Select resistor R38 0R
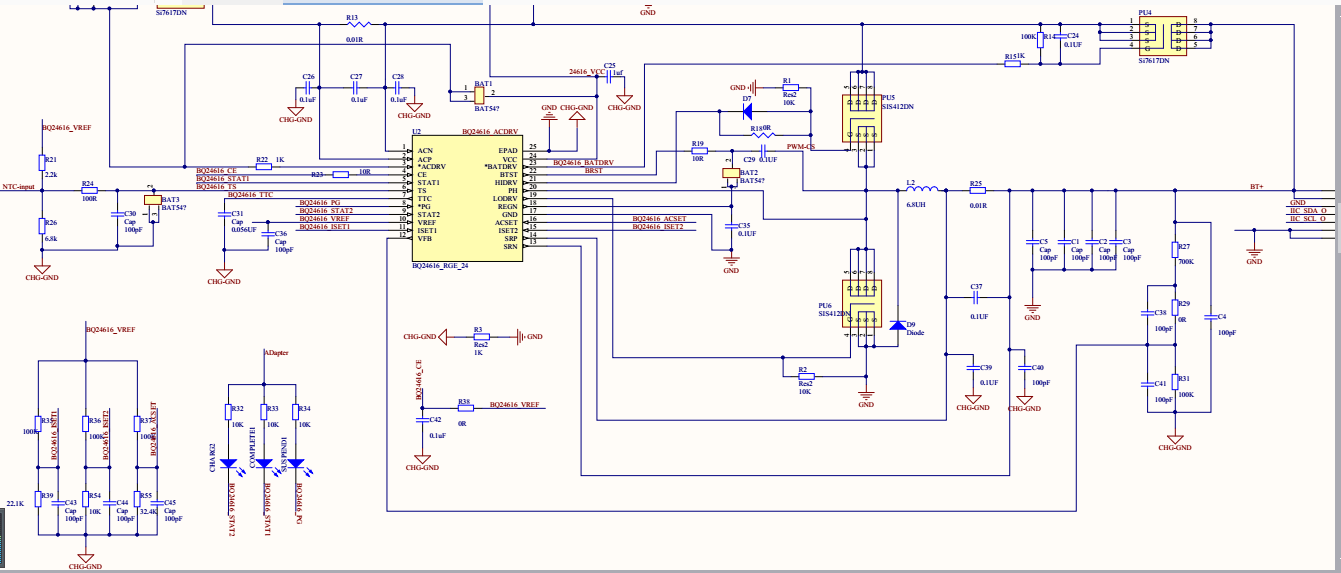The height and width of the screenshot is (573, 1341). pyautogui.click(x=465, y=407)
